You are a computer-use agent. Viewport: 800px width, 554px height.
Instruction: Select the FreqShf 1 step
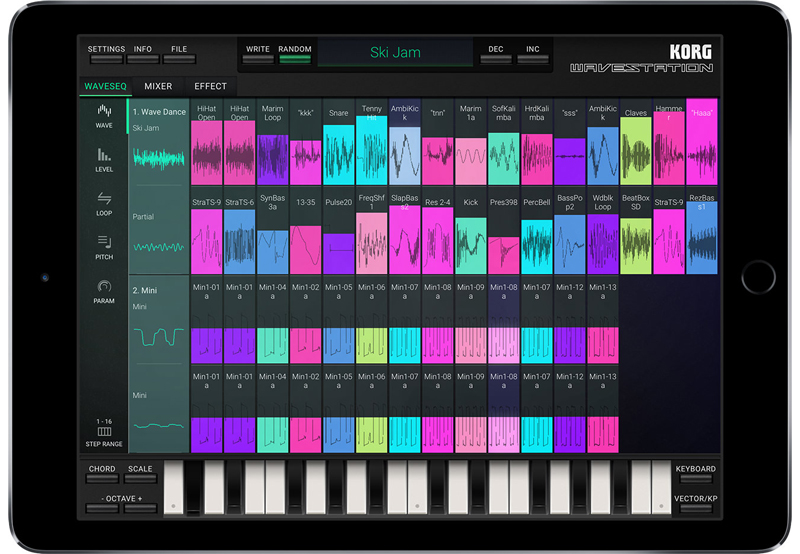click(371, 232)
